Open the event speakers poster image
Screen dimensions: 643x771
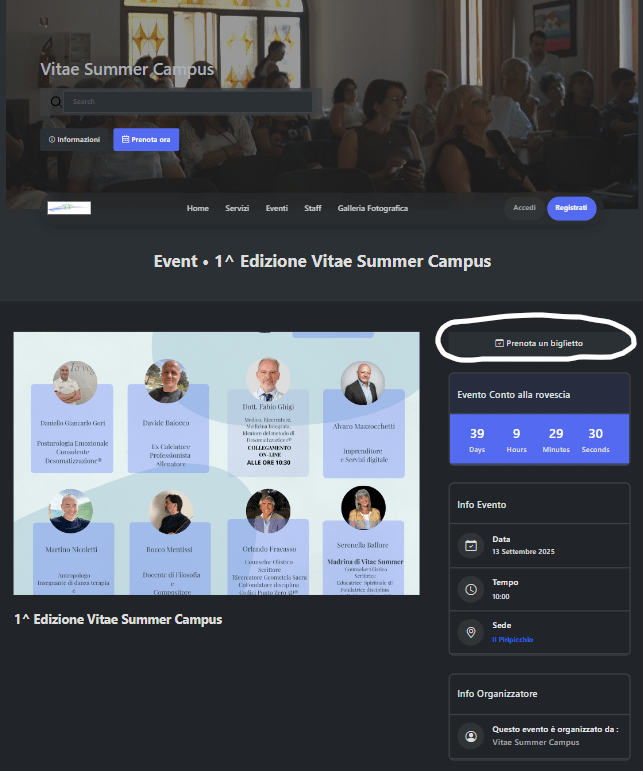click(x=216, y=463)
